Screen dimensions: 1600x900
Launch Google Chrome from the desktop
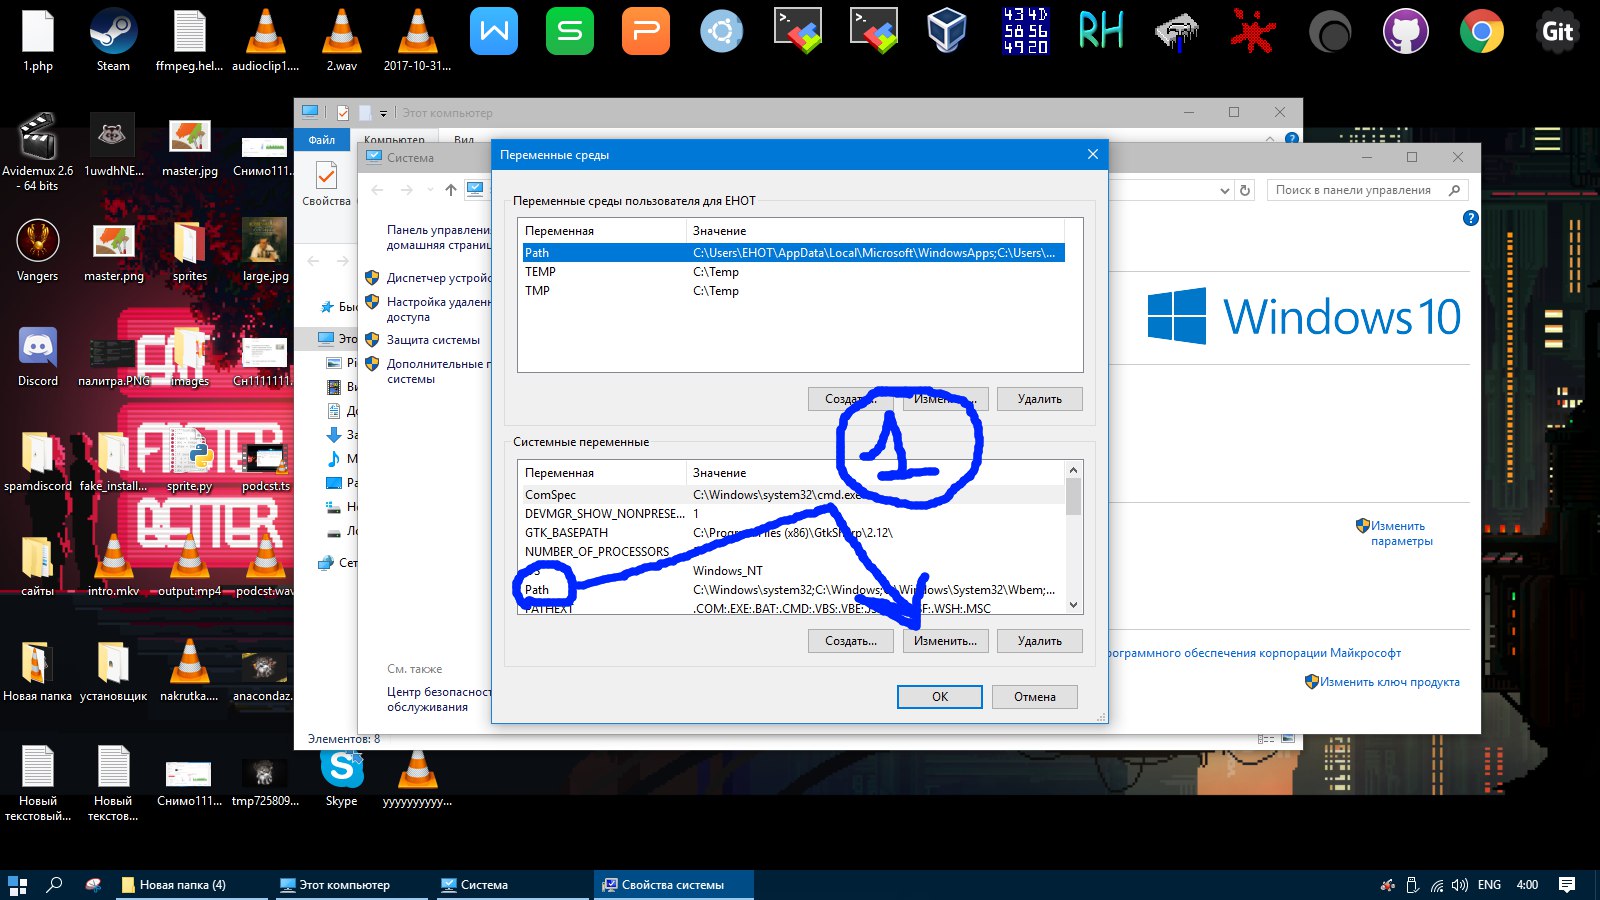pos(1481,32)
